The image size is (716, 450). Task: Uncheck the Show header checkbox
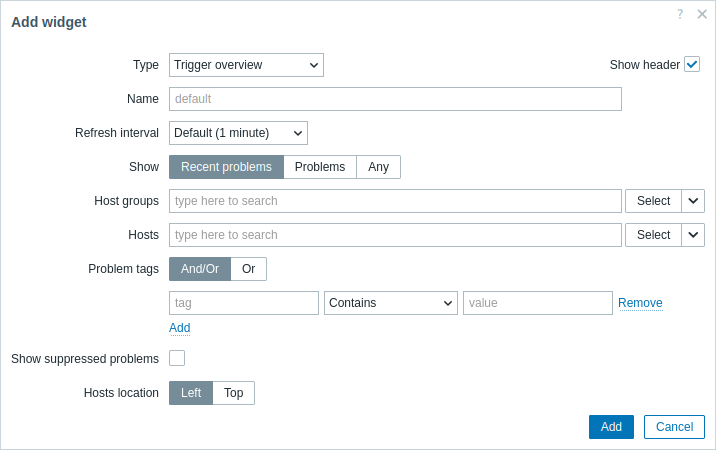692,64
